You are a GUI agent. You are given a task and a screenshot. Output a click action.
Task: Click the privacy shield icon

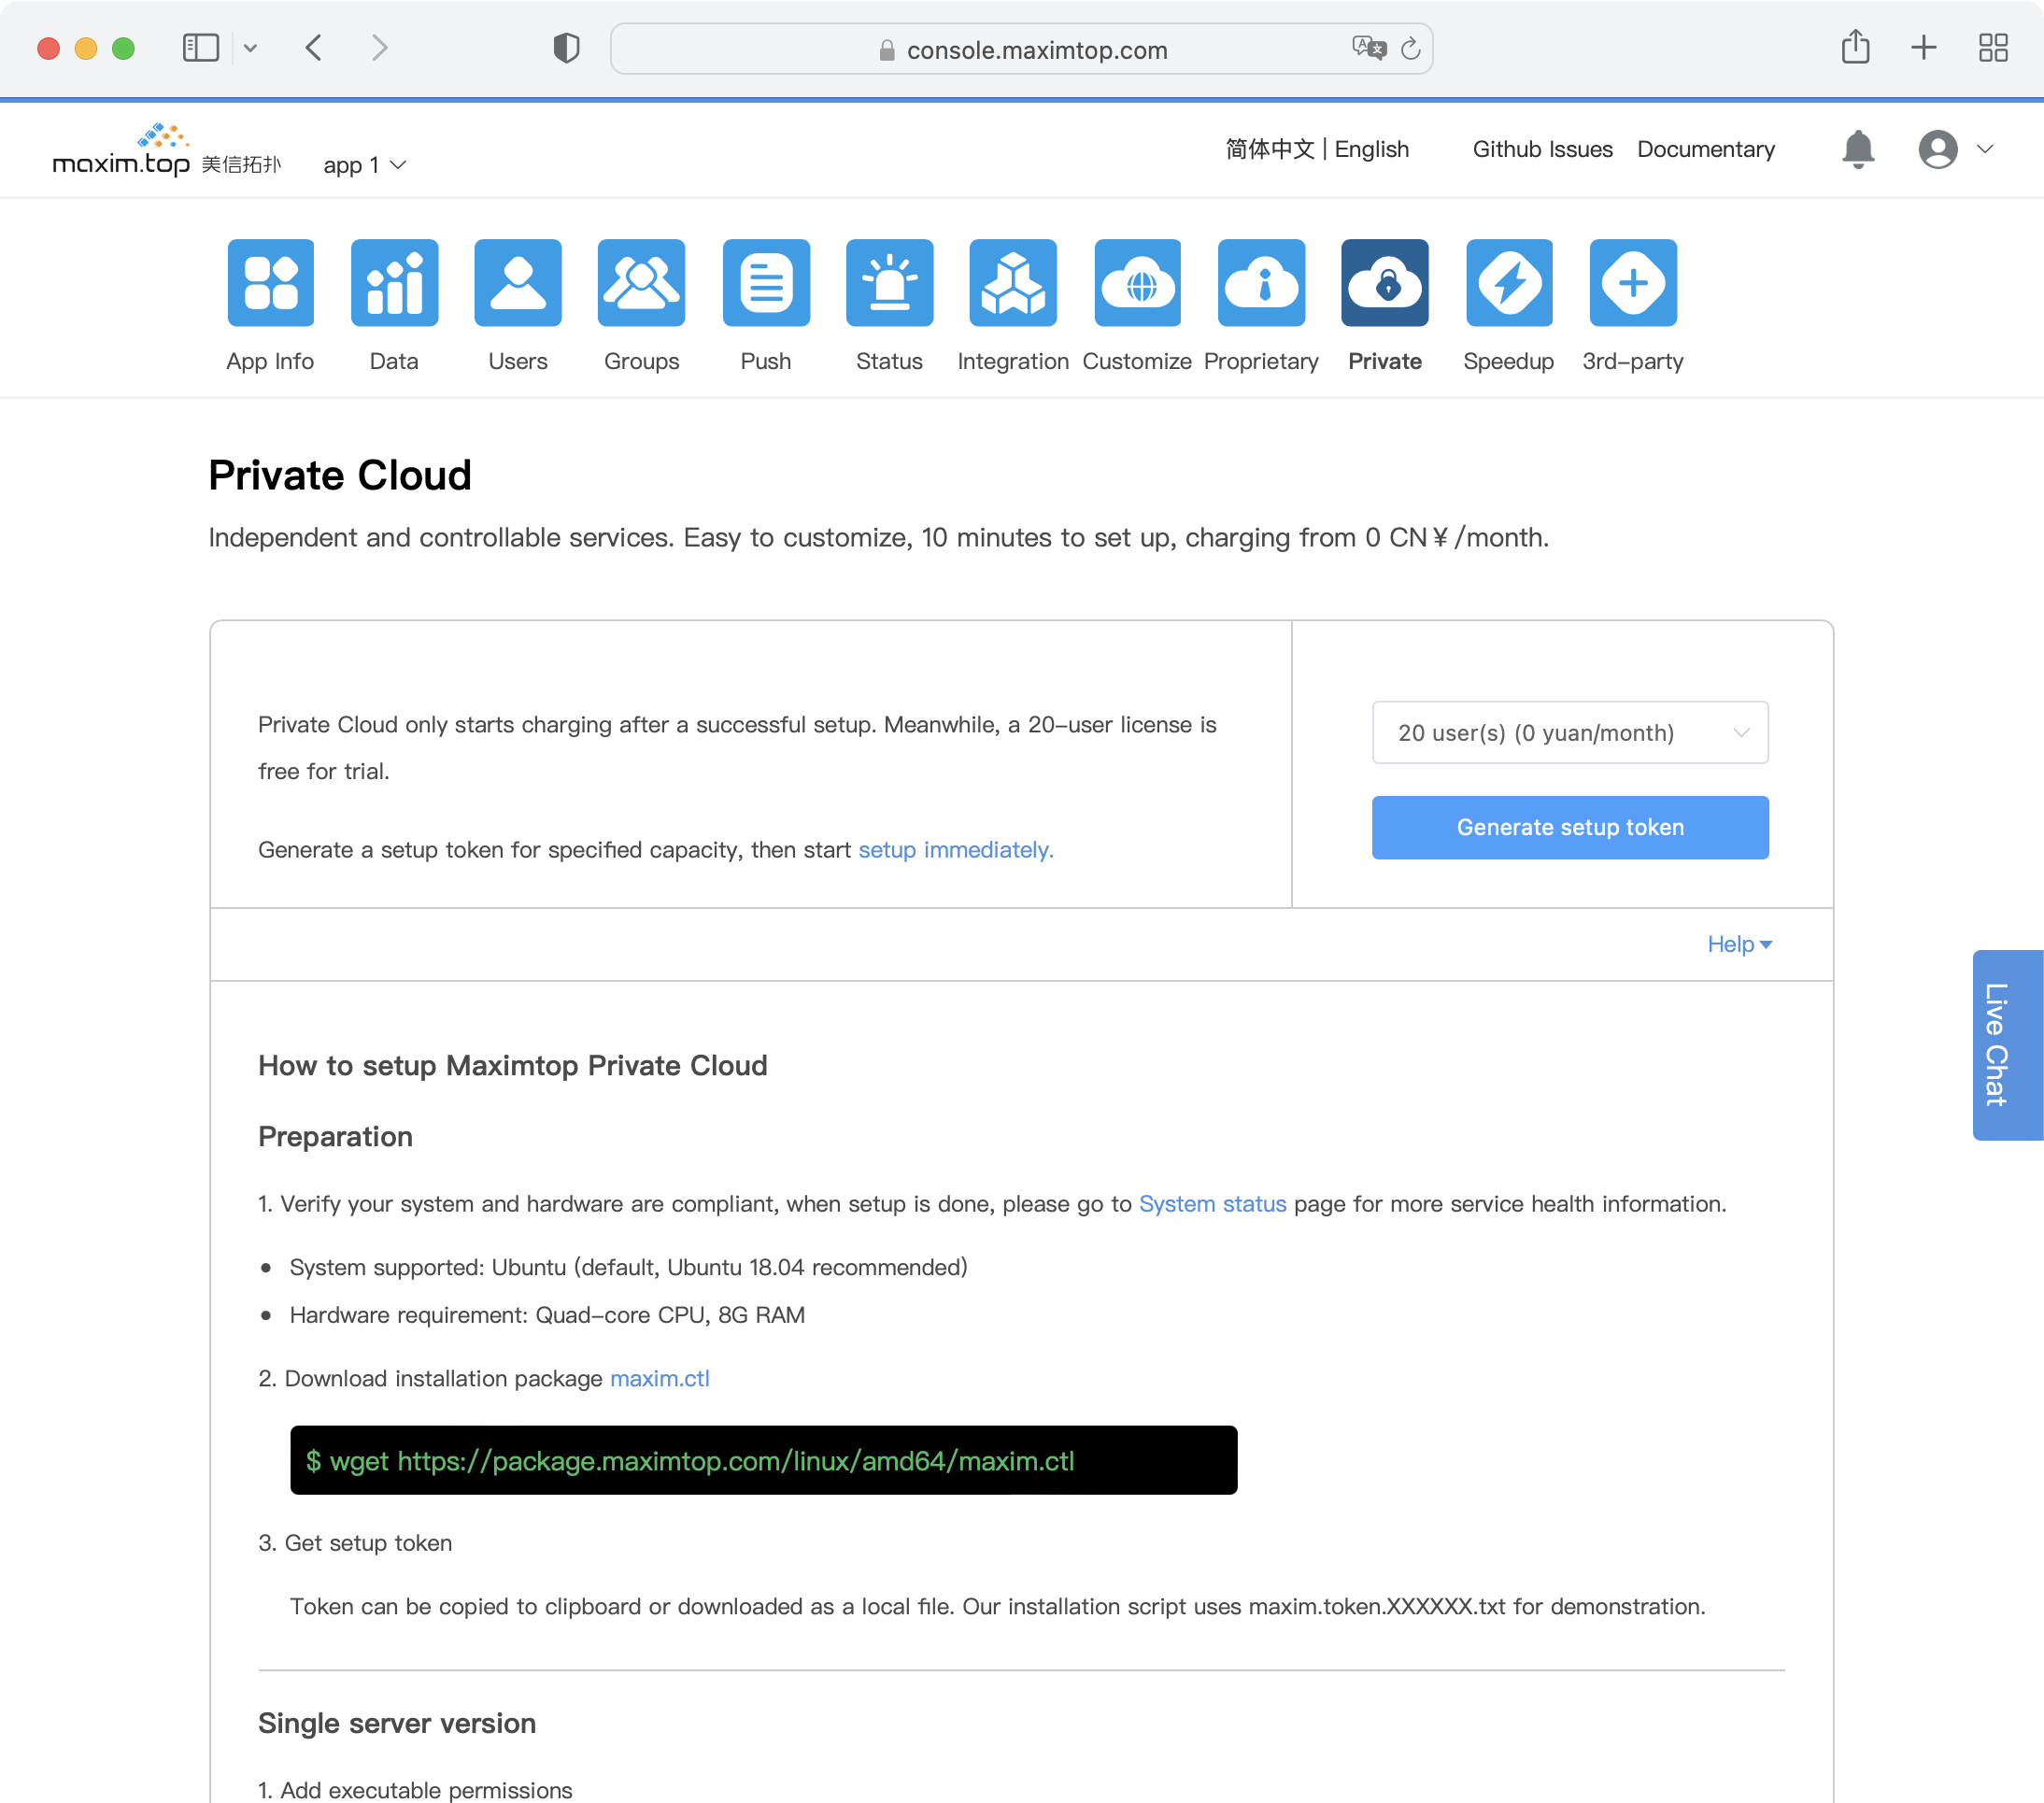[x=566, y=48]
